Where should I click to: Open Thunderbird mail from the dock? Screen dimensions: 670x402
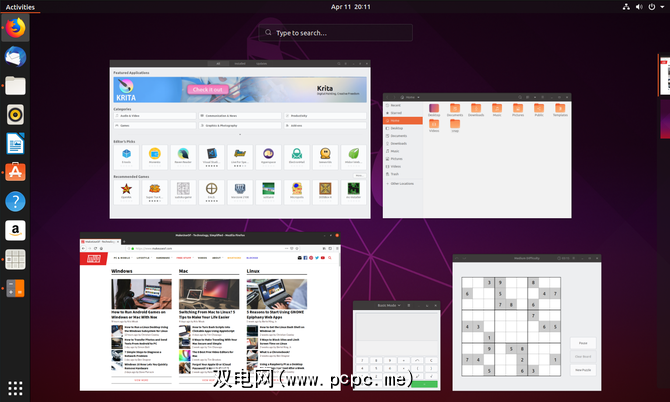[x=16, y=57]
